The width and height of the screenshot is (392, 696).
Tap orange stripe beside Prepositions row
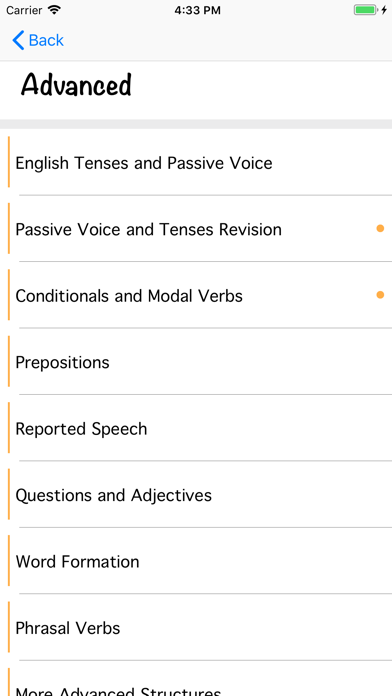(9, 361)
